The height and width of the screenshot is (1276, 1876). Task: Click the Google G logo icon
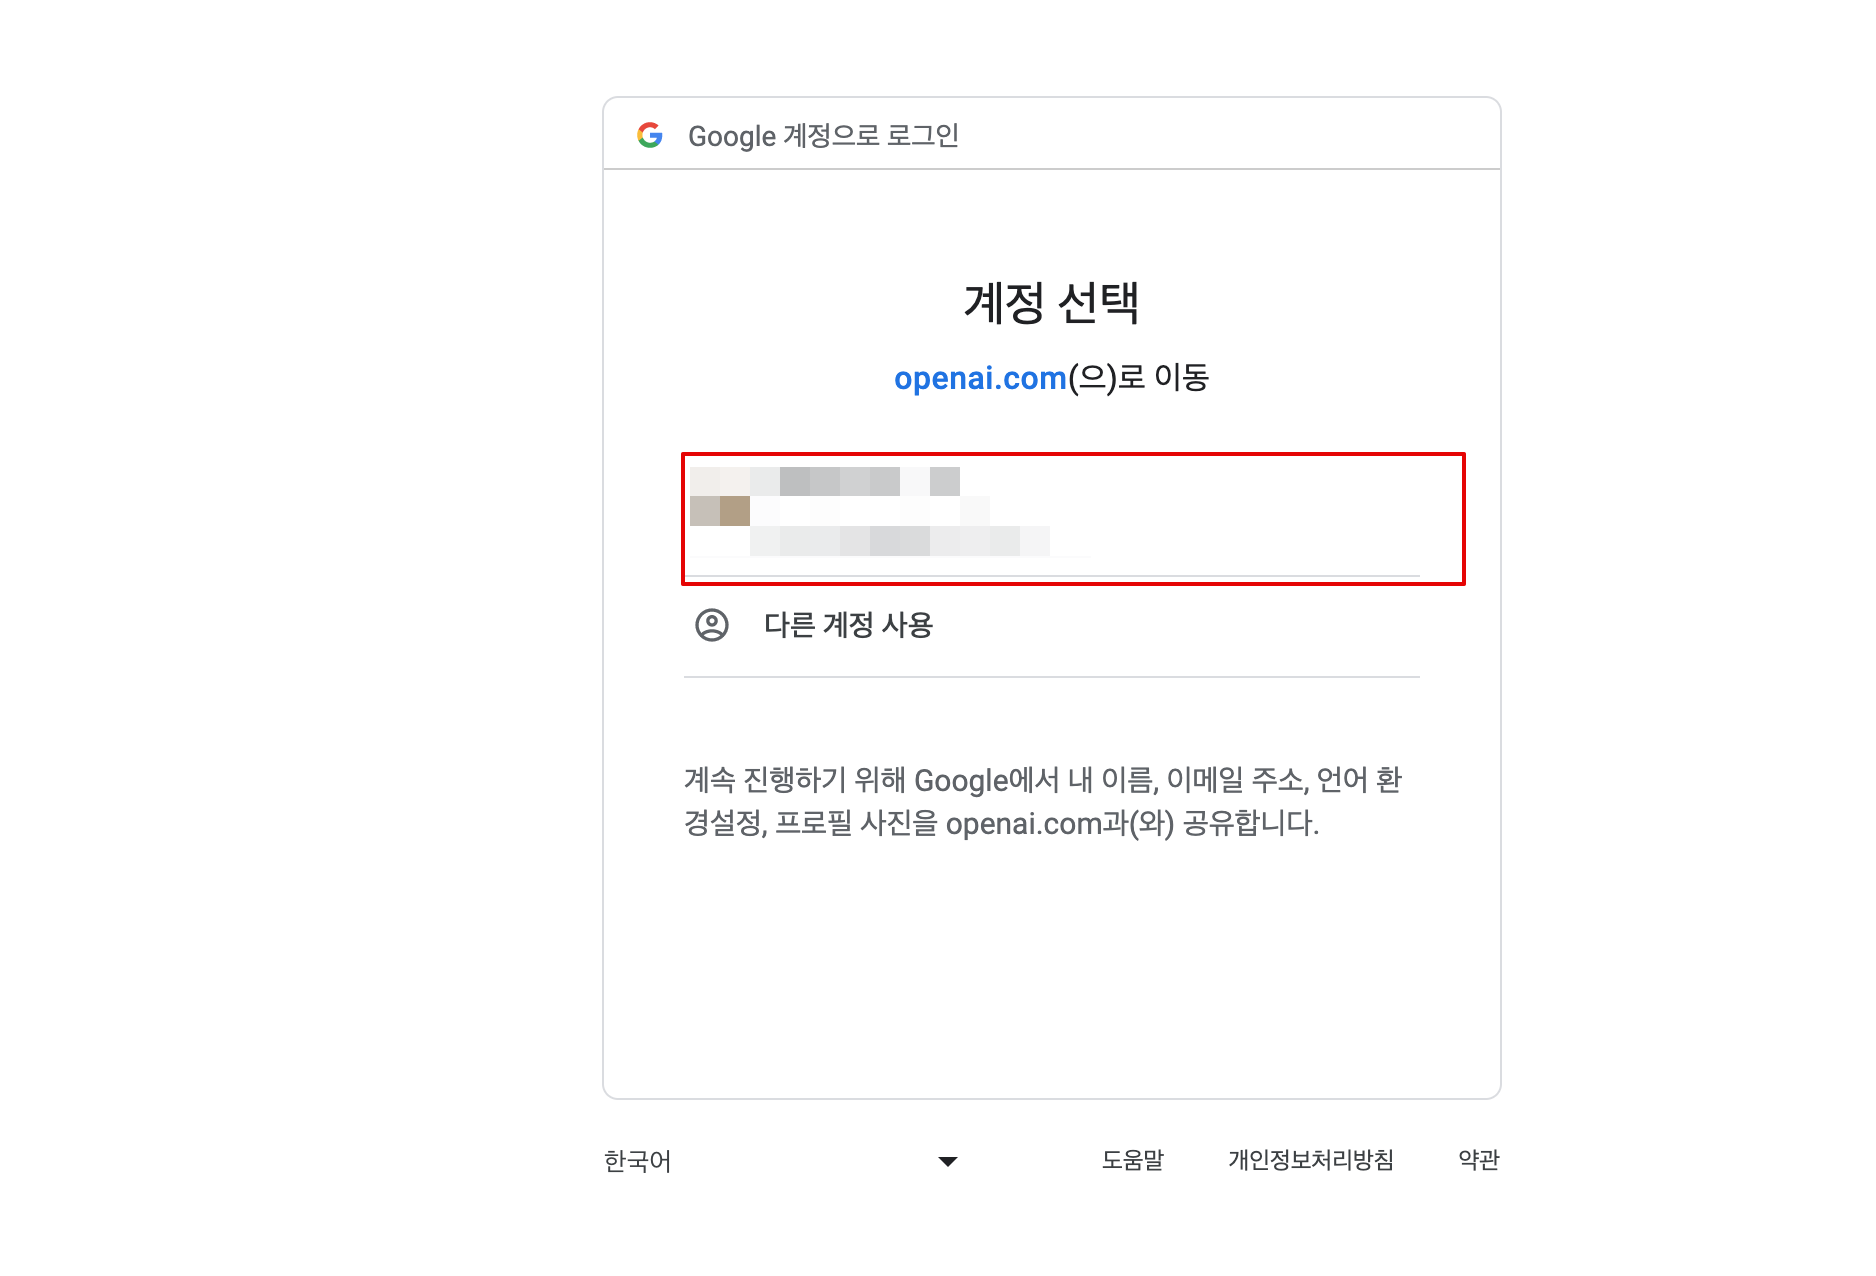coord(650,135)
